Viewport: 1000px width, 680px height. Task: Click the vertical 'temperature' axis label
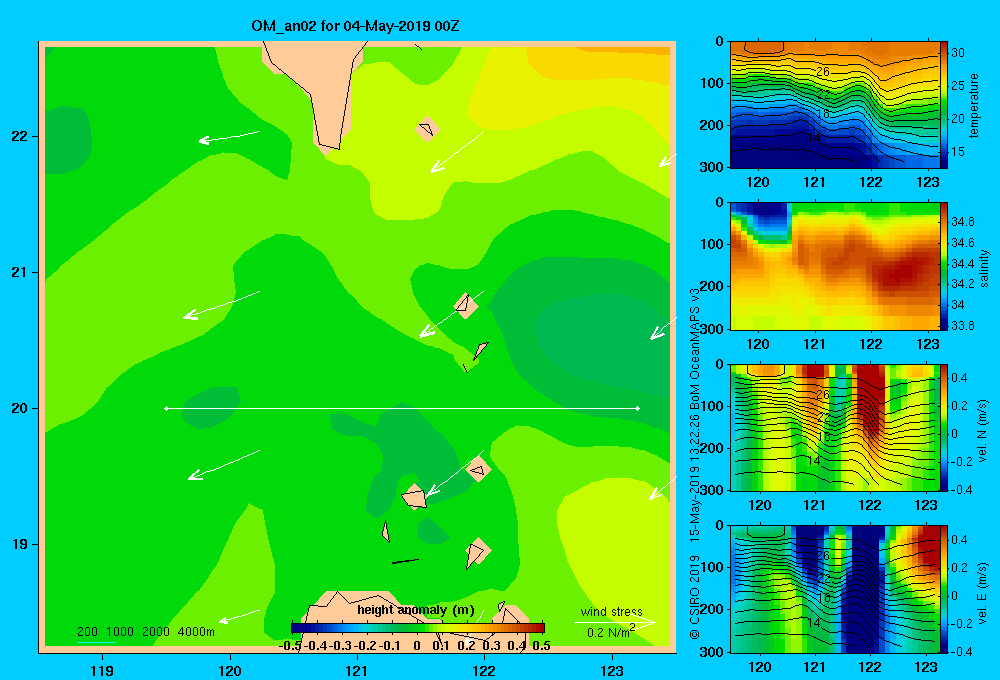[974, 105]
